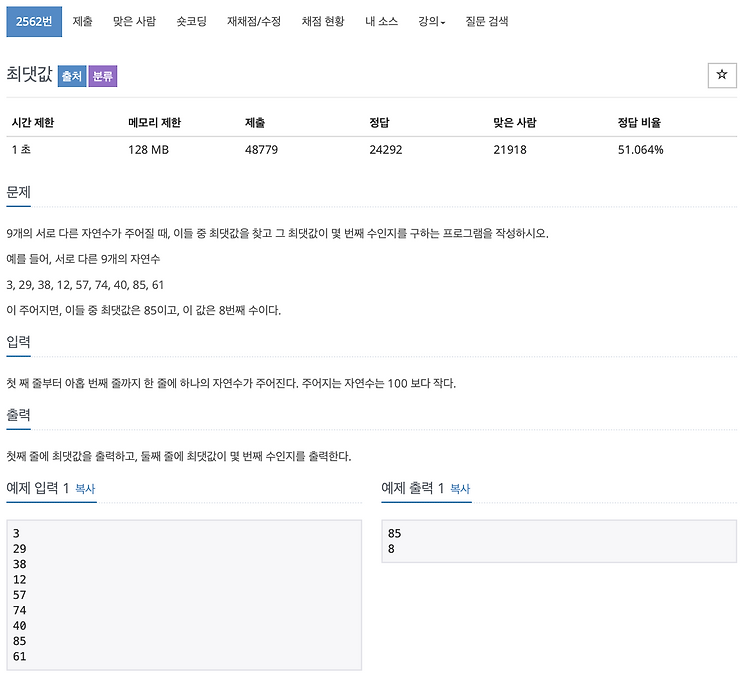Image resolution: width=750 pixels, height=679 pixels.
Task: Expand the 강의 dropdown menu
Action: point(431,22)
